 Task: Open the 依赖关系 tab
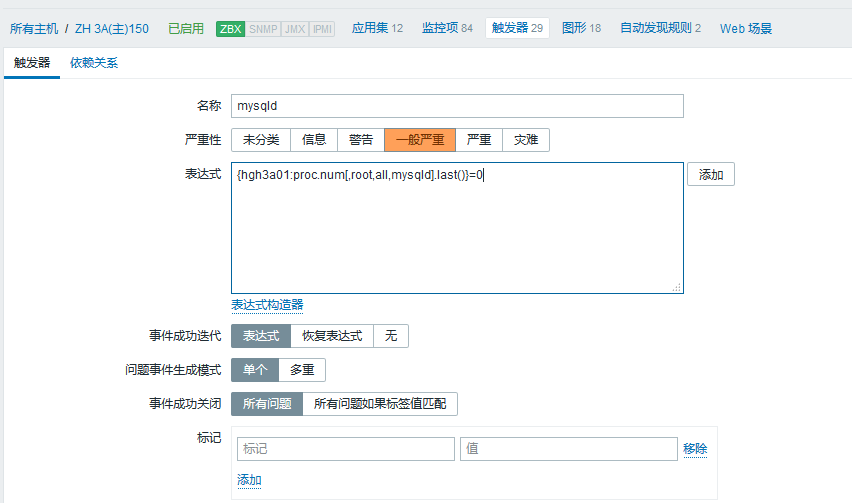[94, 63]
